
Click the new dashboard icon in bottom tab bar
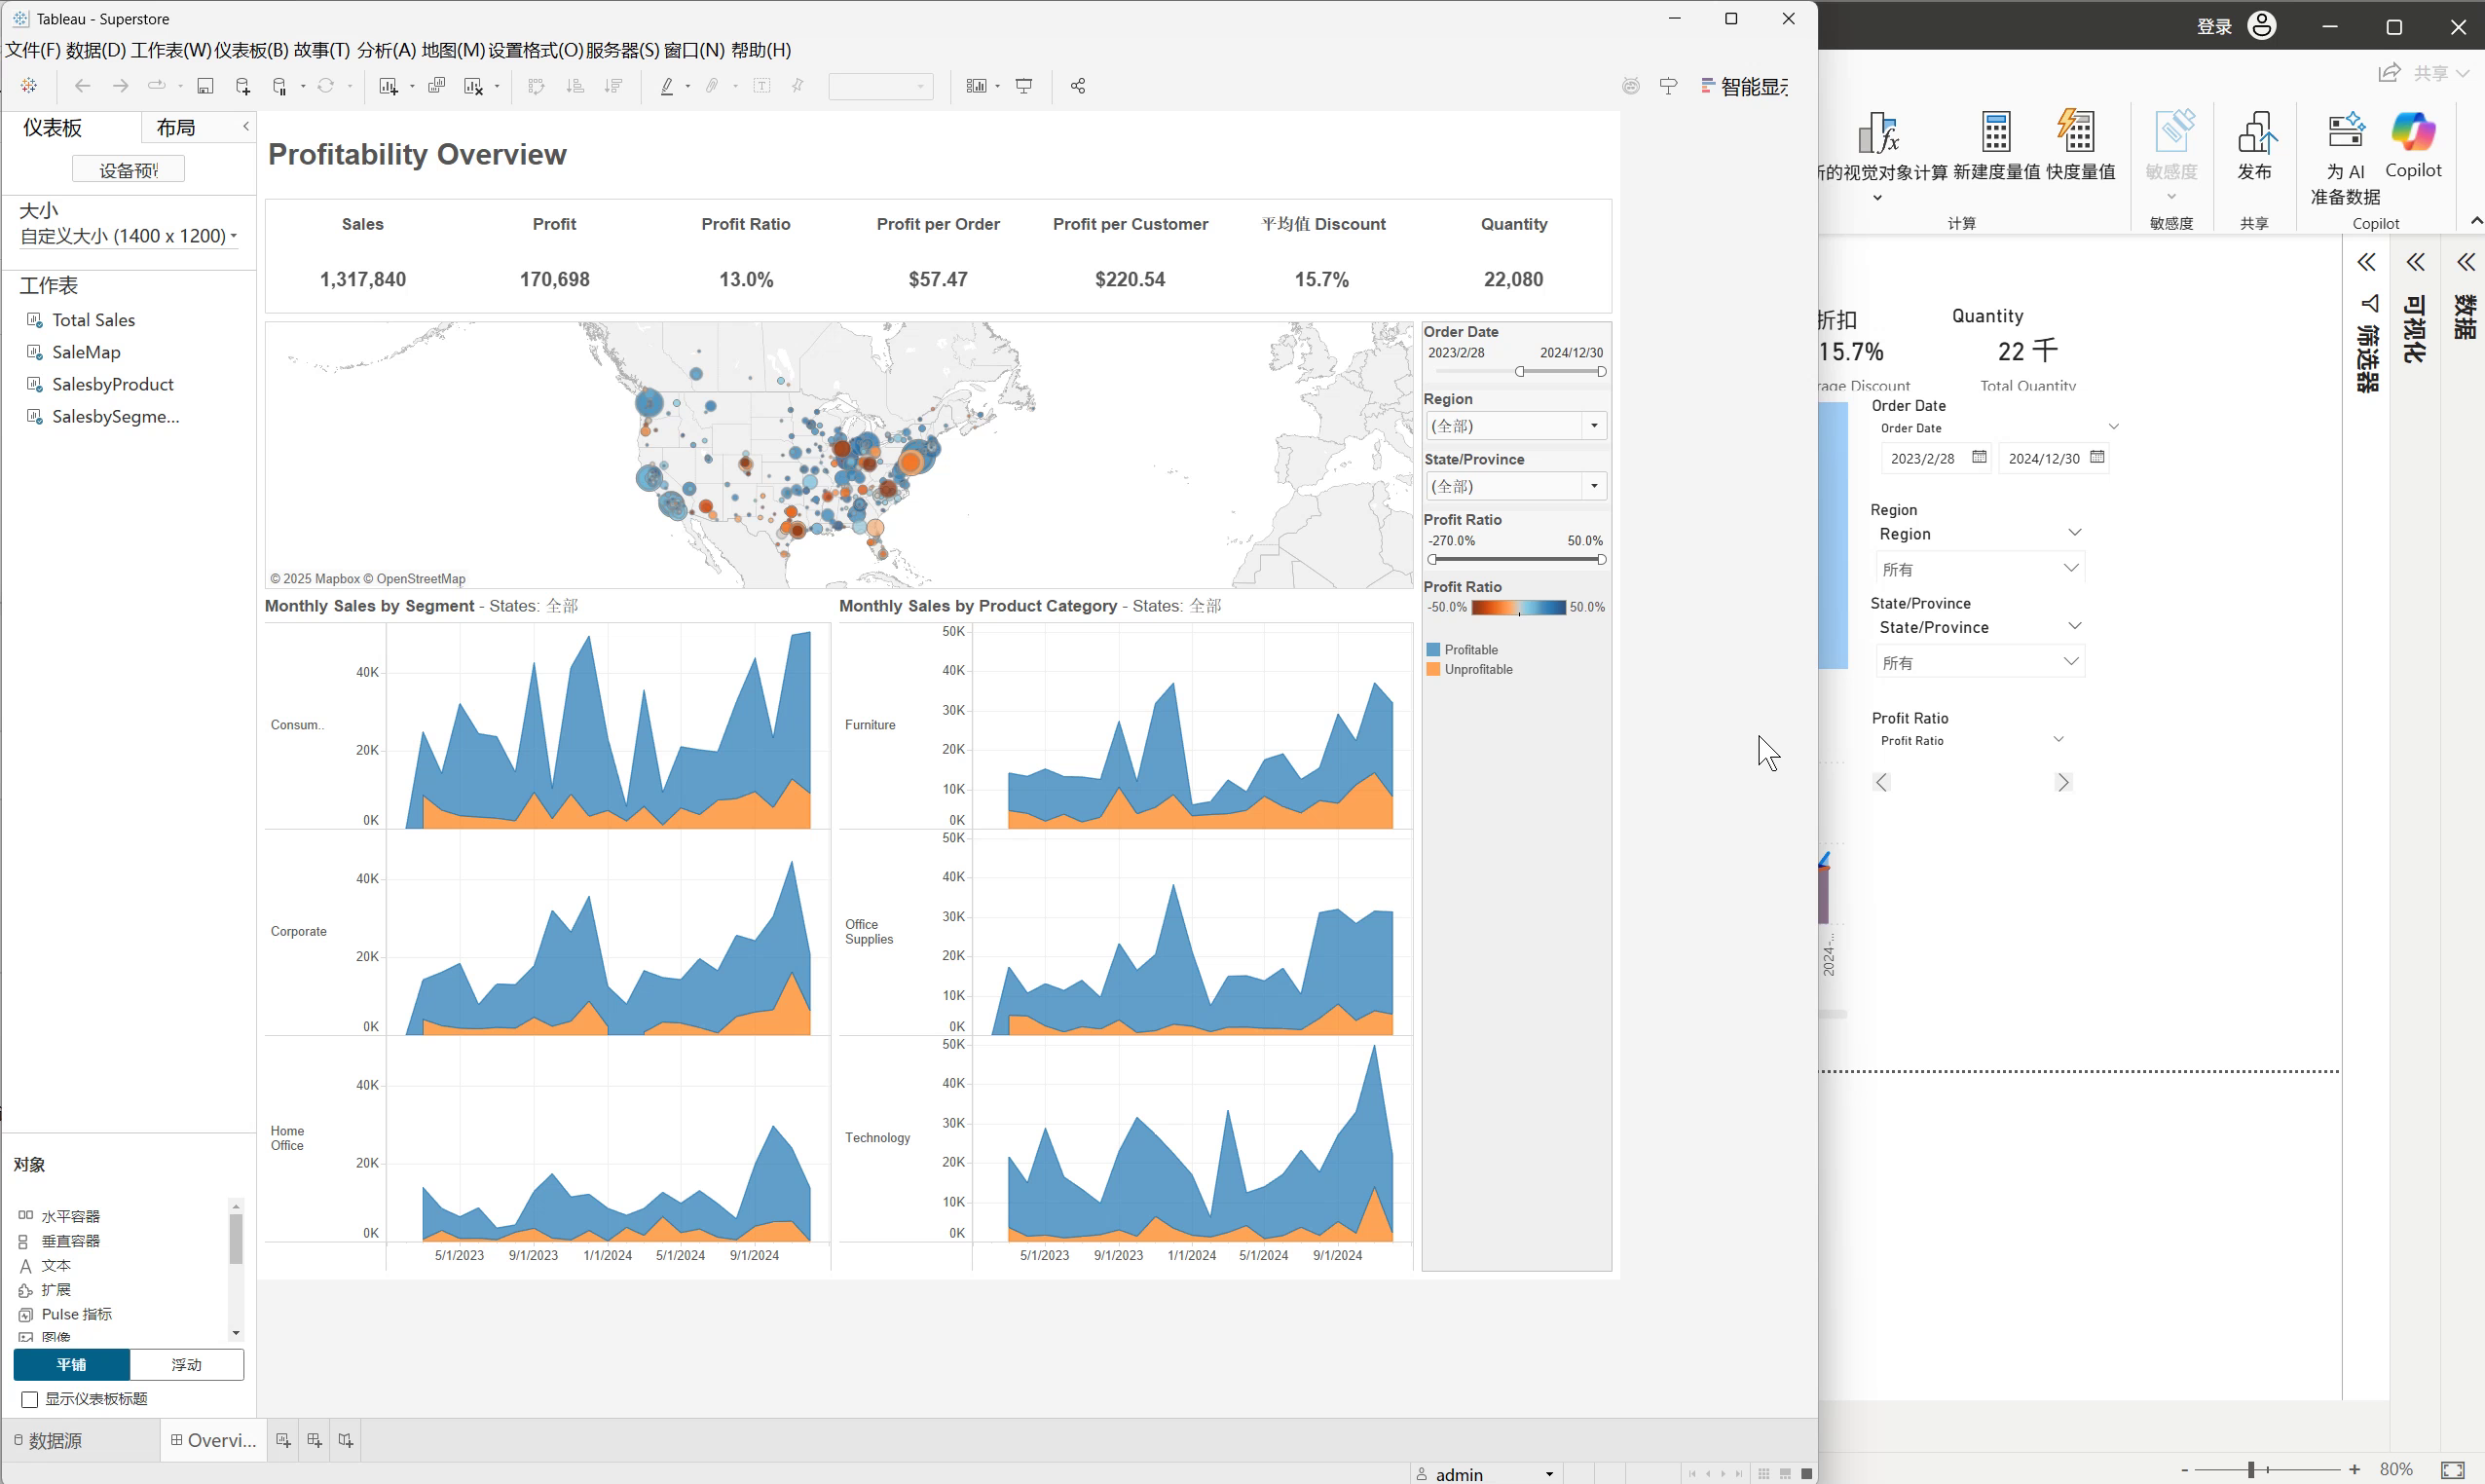(x=314, y=1440)
